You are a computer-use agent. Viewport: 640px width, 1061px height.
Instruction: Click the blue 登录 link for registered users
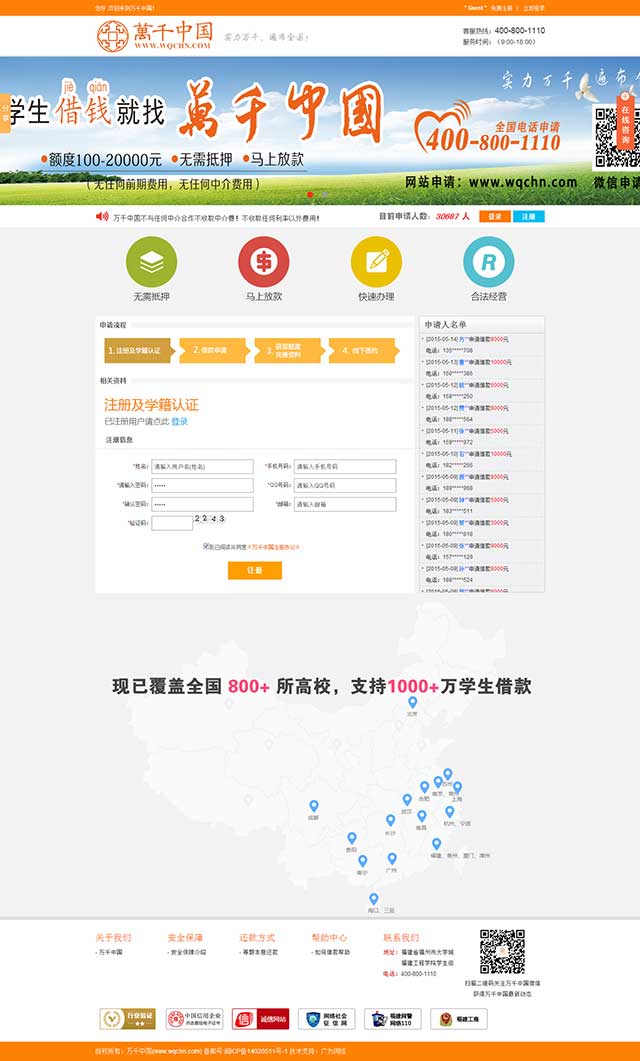(179, 422)
